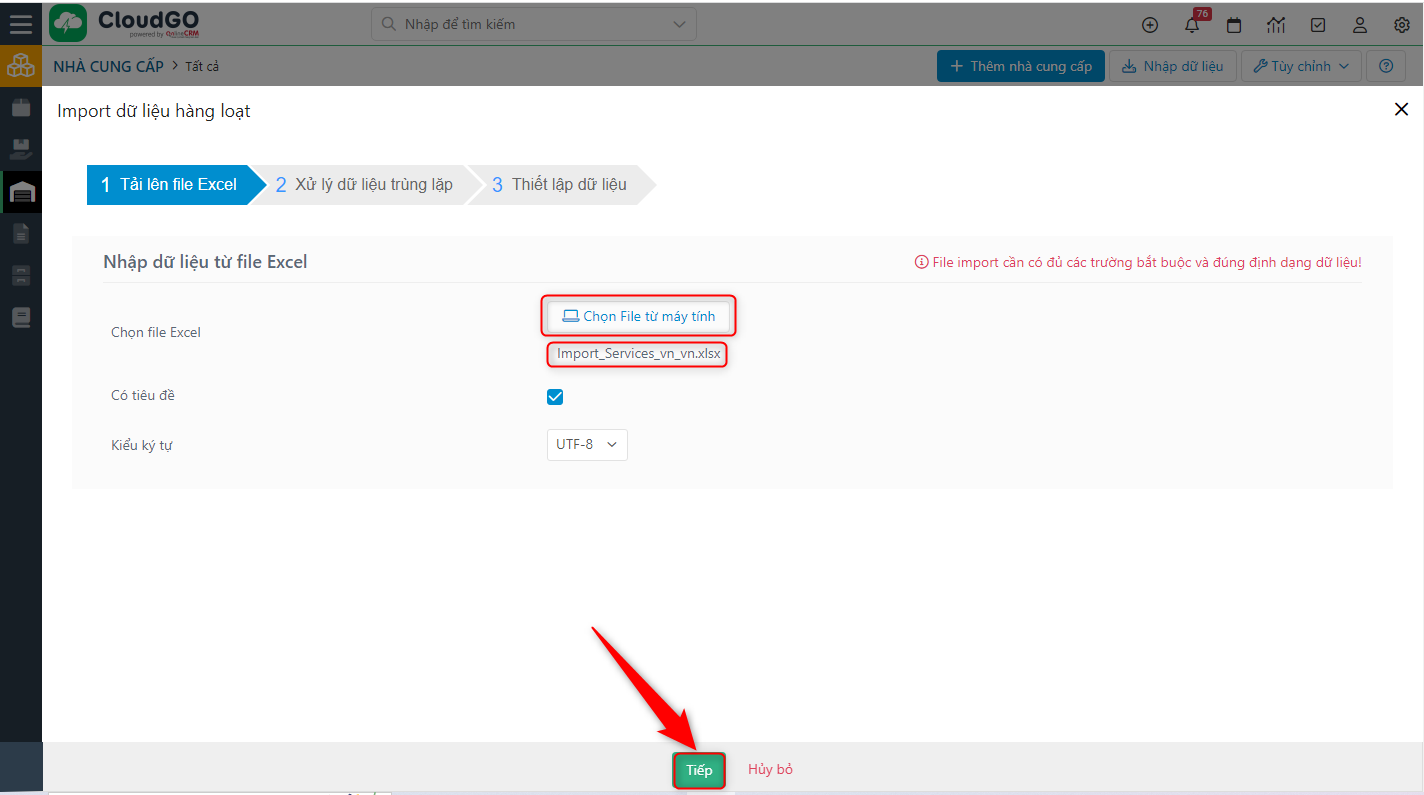View reports via the analytics chart icon
Viewport: 1424px width, 795px height.
1275,25
